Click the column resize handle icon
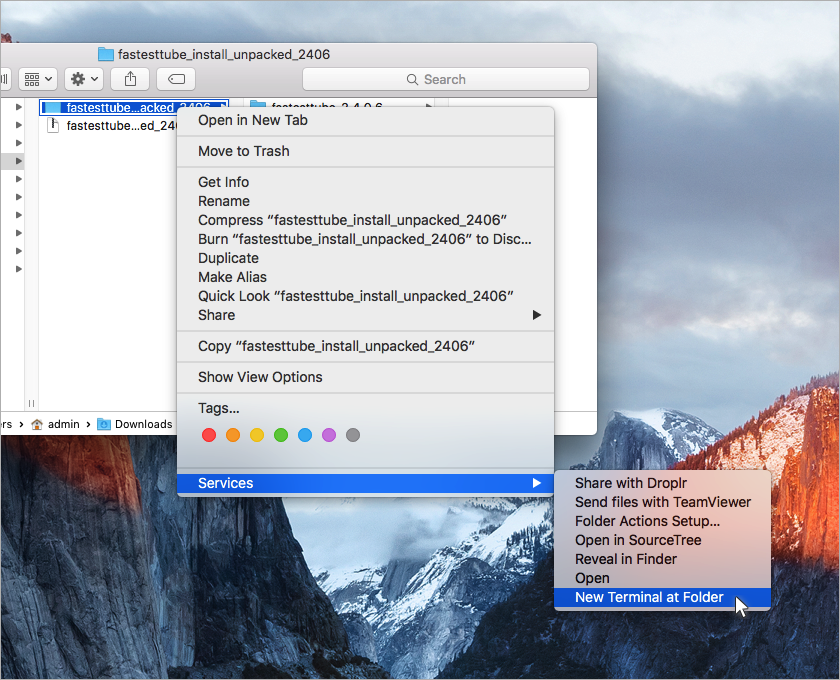 click(31, 403)
